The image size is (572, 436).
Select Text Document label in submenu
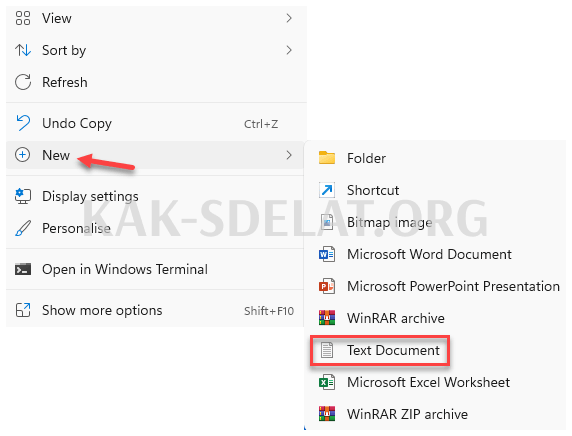click(393, 350)
